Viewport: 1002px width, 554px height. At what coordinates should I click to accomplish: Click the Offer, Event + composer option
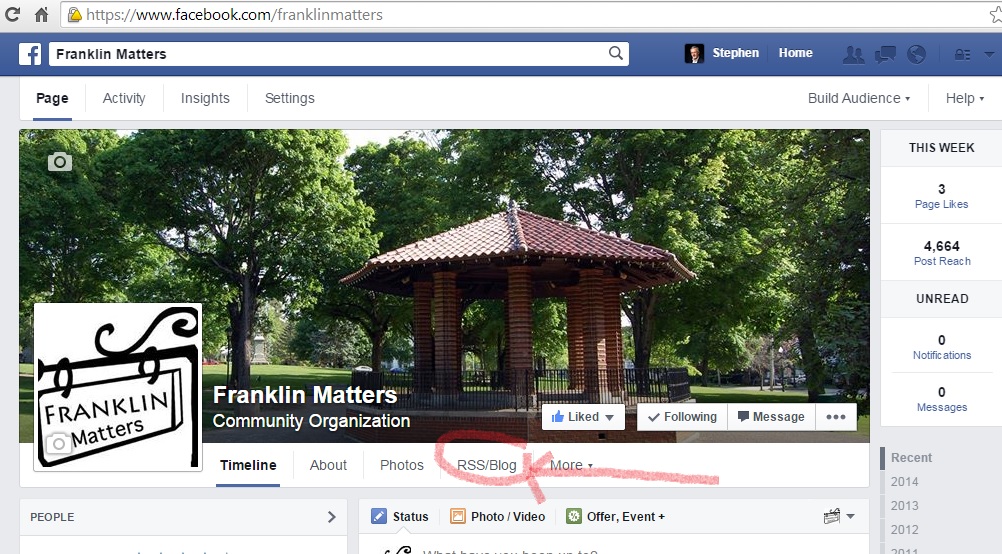[x=615, y=516]
